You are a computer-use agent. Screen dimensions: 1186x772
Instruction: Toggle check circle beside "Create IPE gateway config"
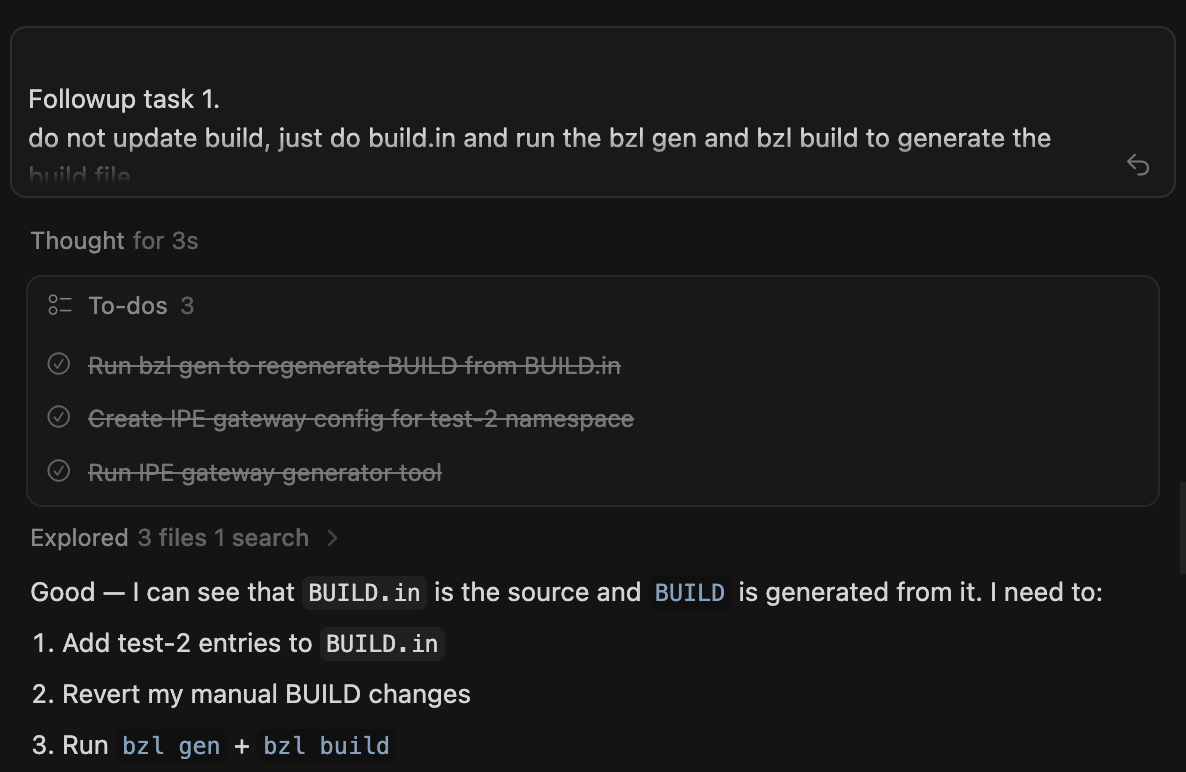59,417
